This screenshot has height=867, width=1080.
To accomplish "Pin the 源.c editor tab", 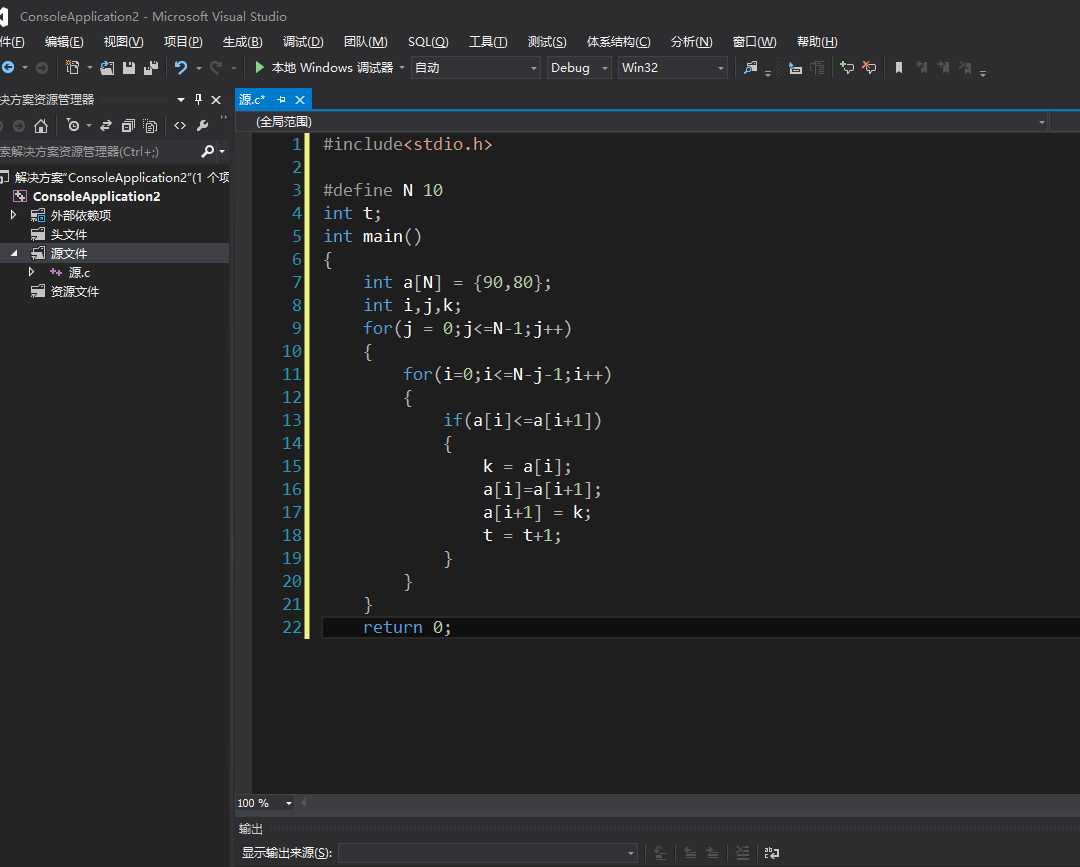I will point(281,100).
